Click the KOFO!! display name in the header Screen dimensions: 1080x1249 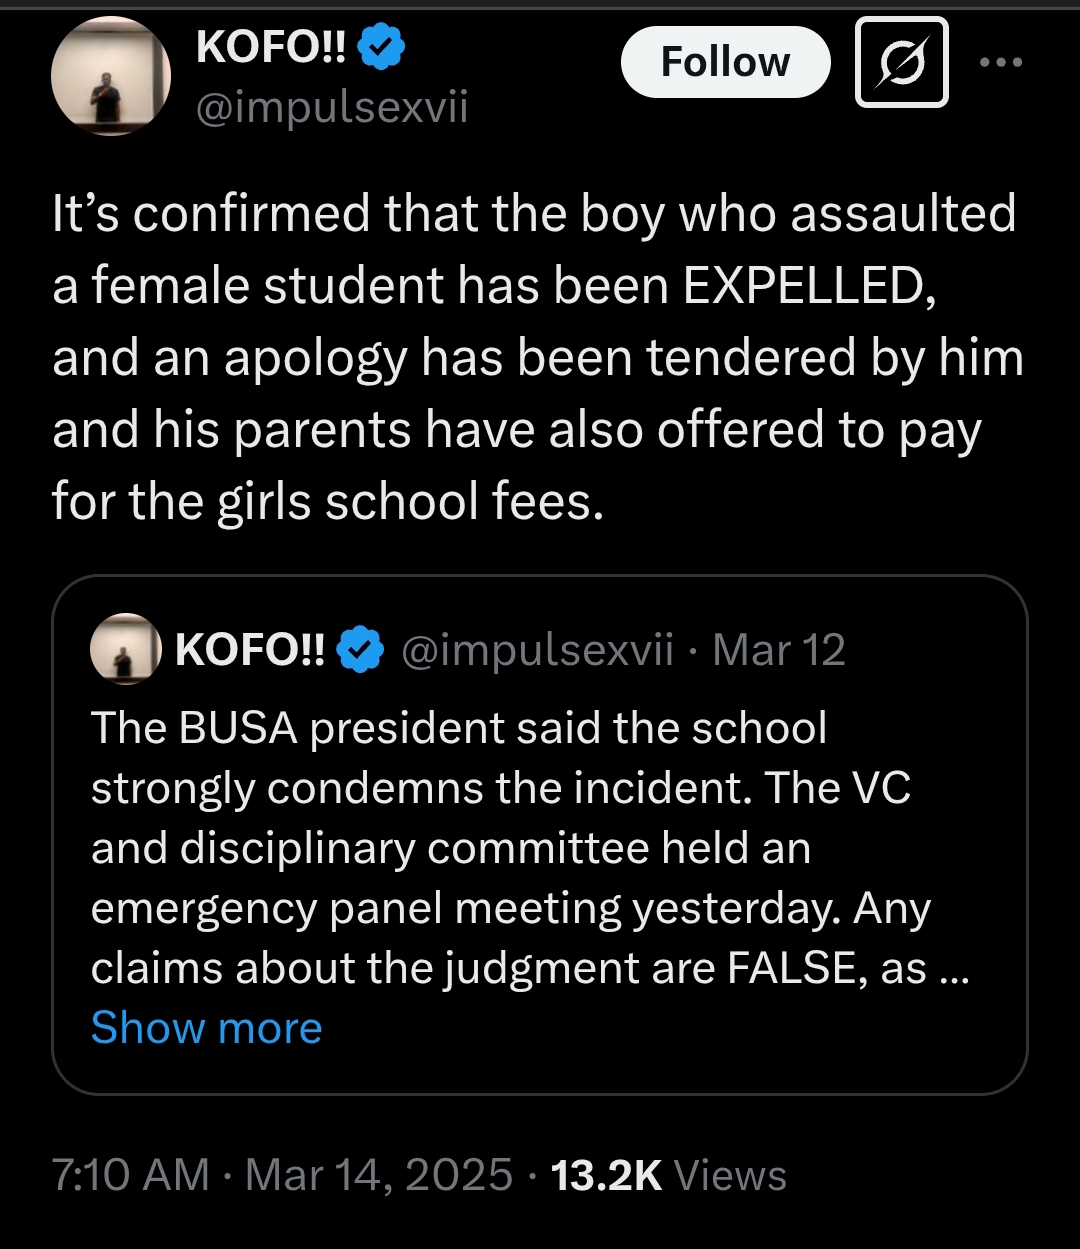pyautogui.click(x=271, y=46)
